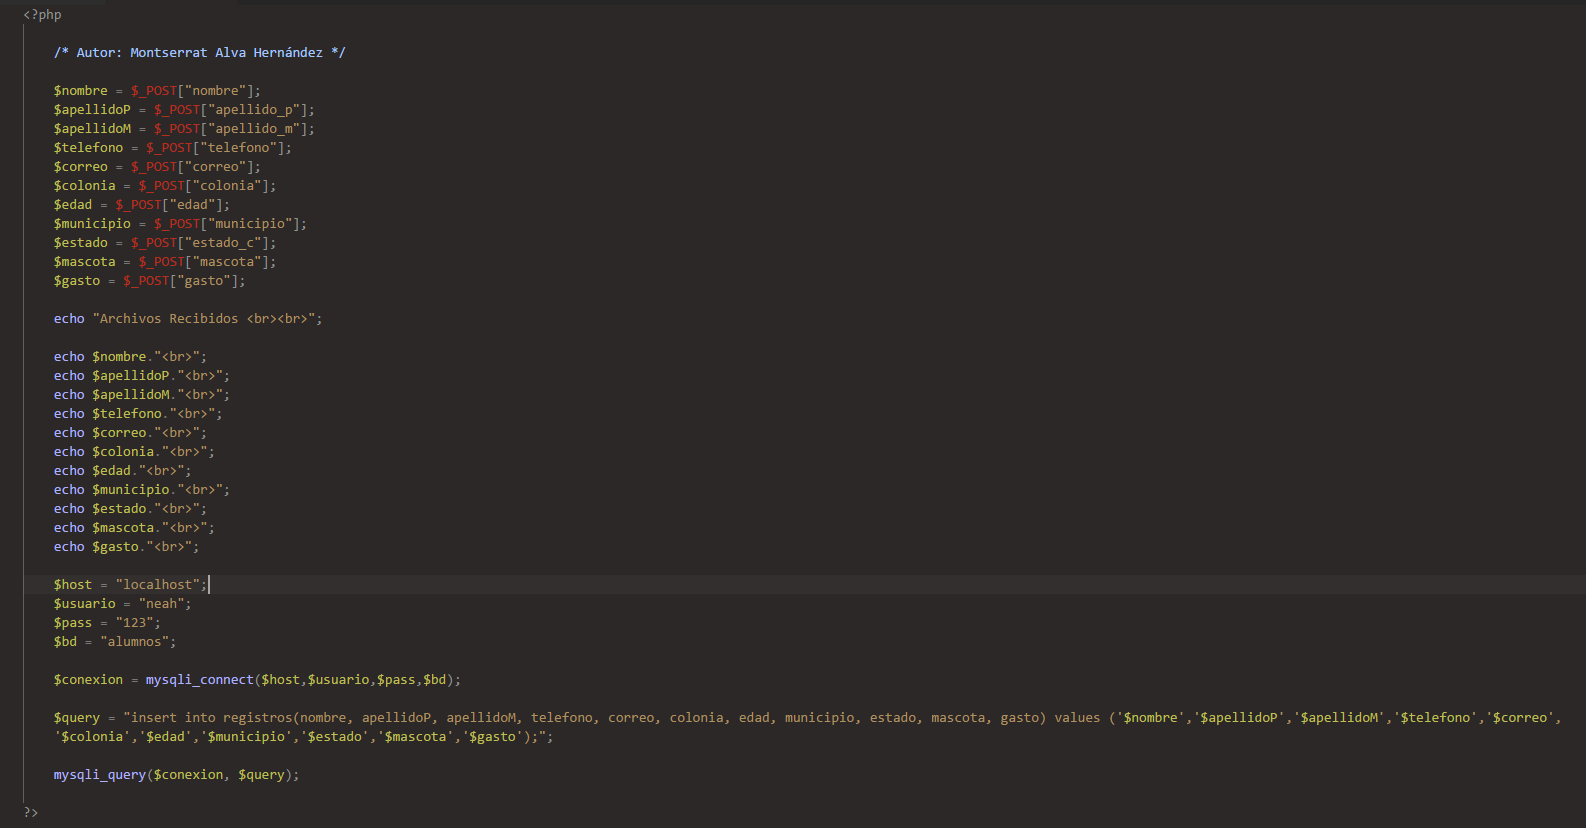Screen dimensions: 1586x828
Task: Click the echo $apellidoP line
Action: [x=142, y=376]
